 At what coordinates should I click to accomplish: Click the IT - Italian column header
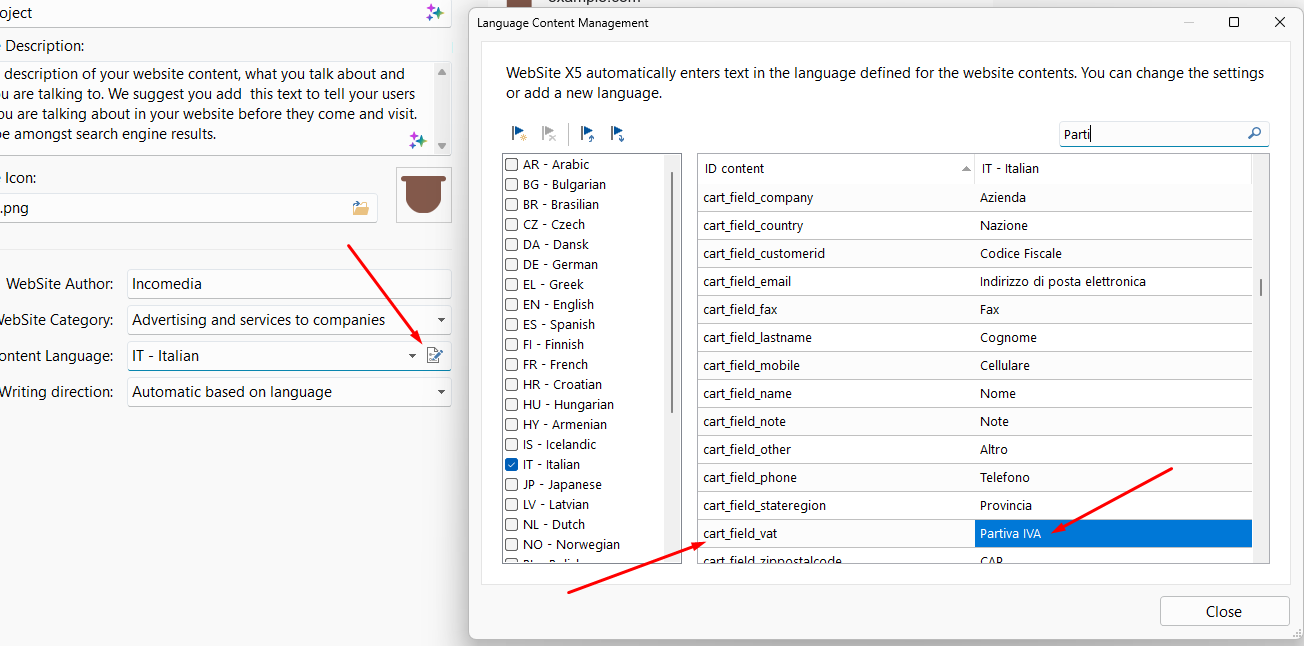(x=1110, y=169)
